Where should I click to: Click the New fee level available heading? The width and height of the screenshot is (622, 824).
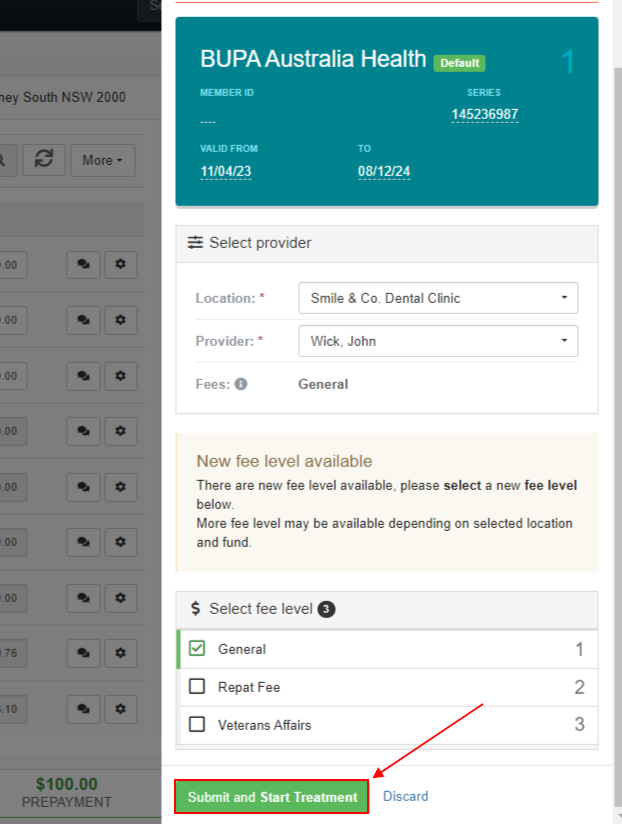point(284,461)
